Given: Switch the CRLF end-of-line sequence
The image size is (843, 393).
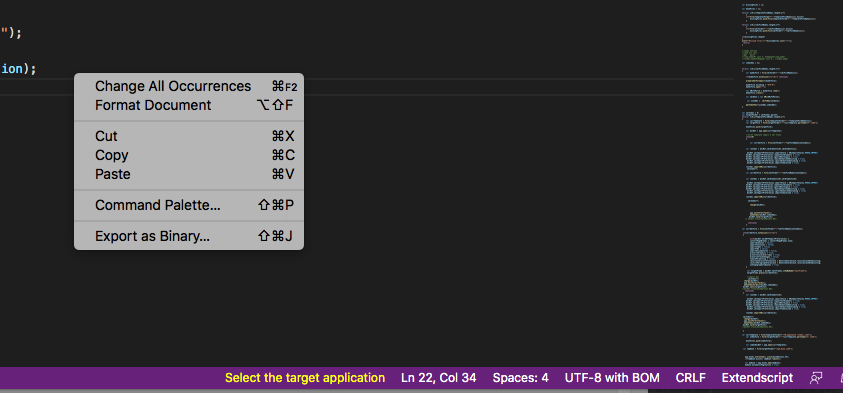Looking at the screenshot, I should click(x=690, y=378).
